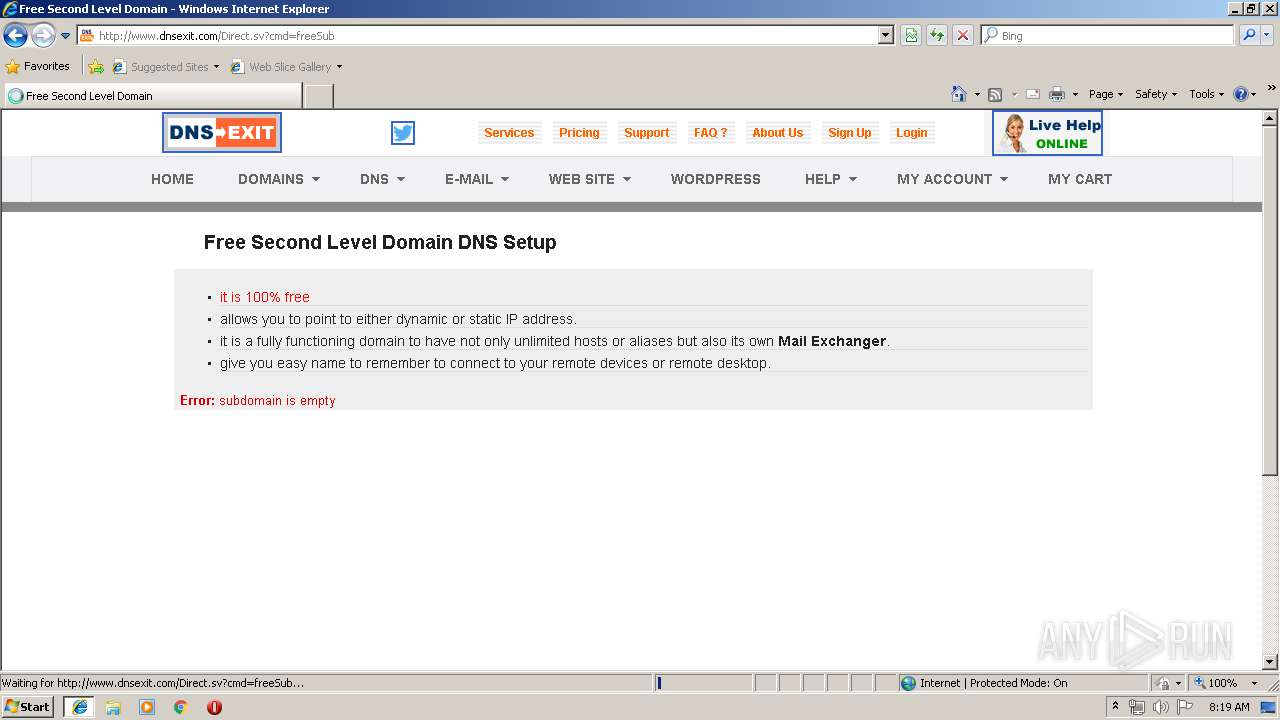Image resolution: width=1280 pixels, height=720 pixels.
Task: Click the DNS Exit logo
Action: coord(222,132)
